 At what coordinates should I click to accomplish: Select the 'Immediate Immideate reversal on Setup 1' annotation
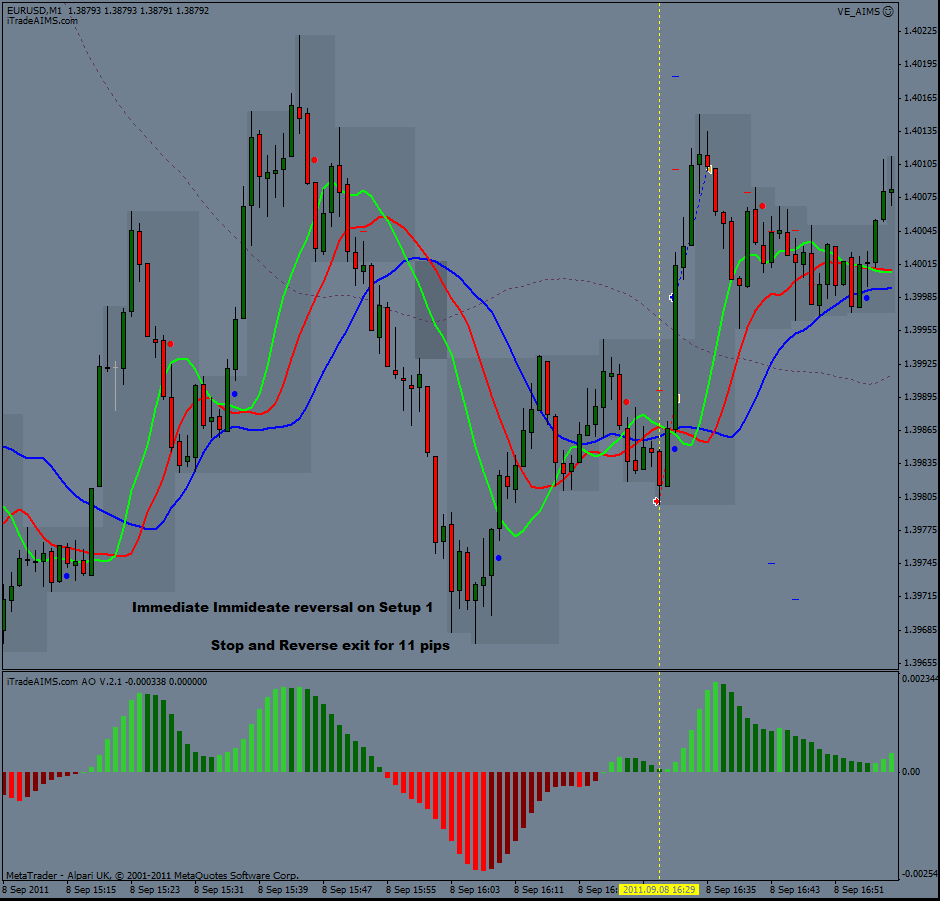pos(282,607)
